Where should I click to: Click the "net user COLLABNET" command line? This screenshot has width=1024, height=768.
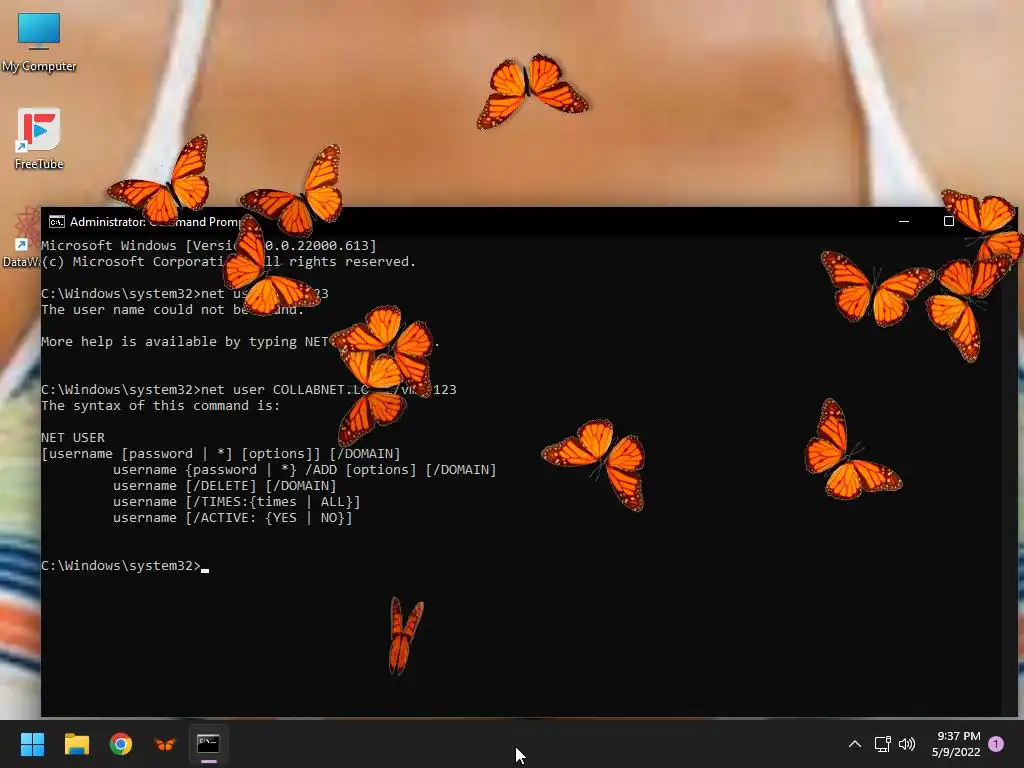[249, 390]
